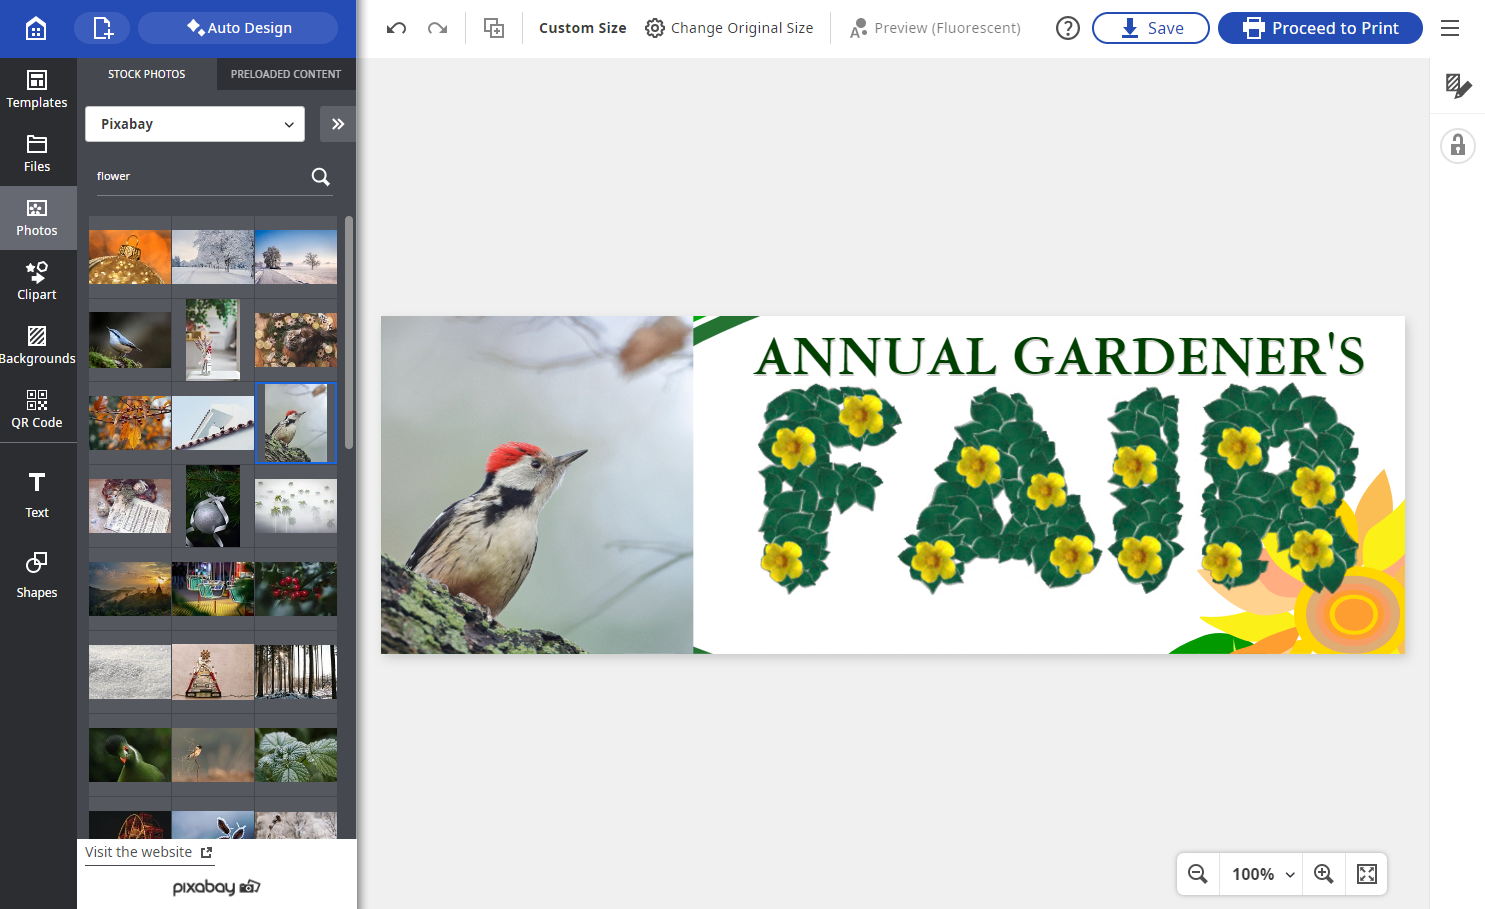Viewport: 1485px width, 909px height.
Task: Create a new design page
Action: [102, 28]
